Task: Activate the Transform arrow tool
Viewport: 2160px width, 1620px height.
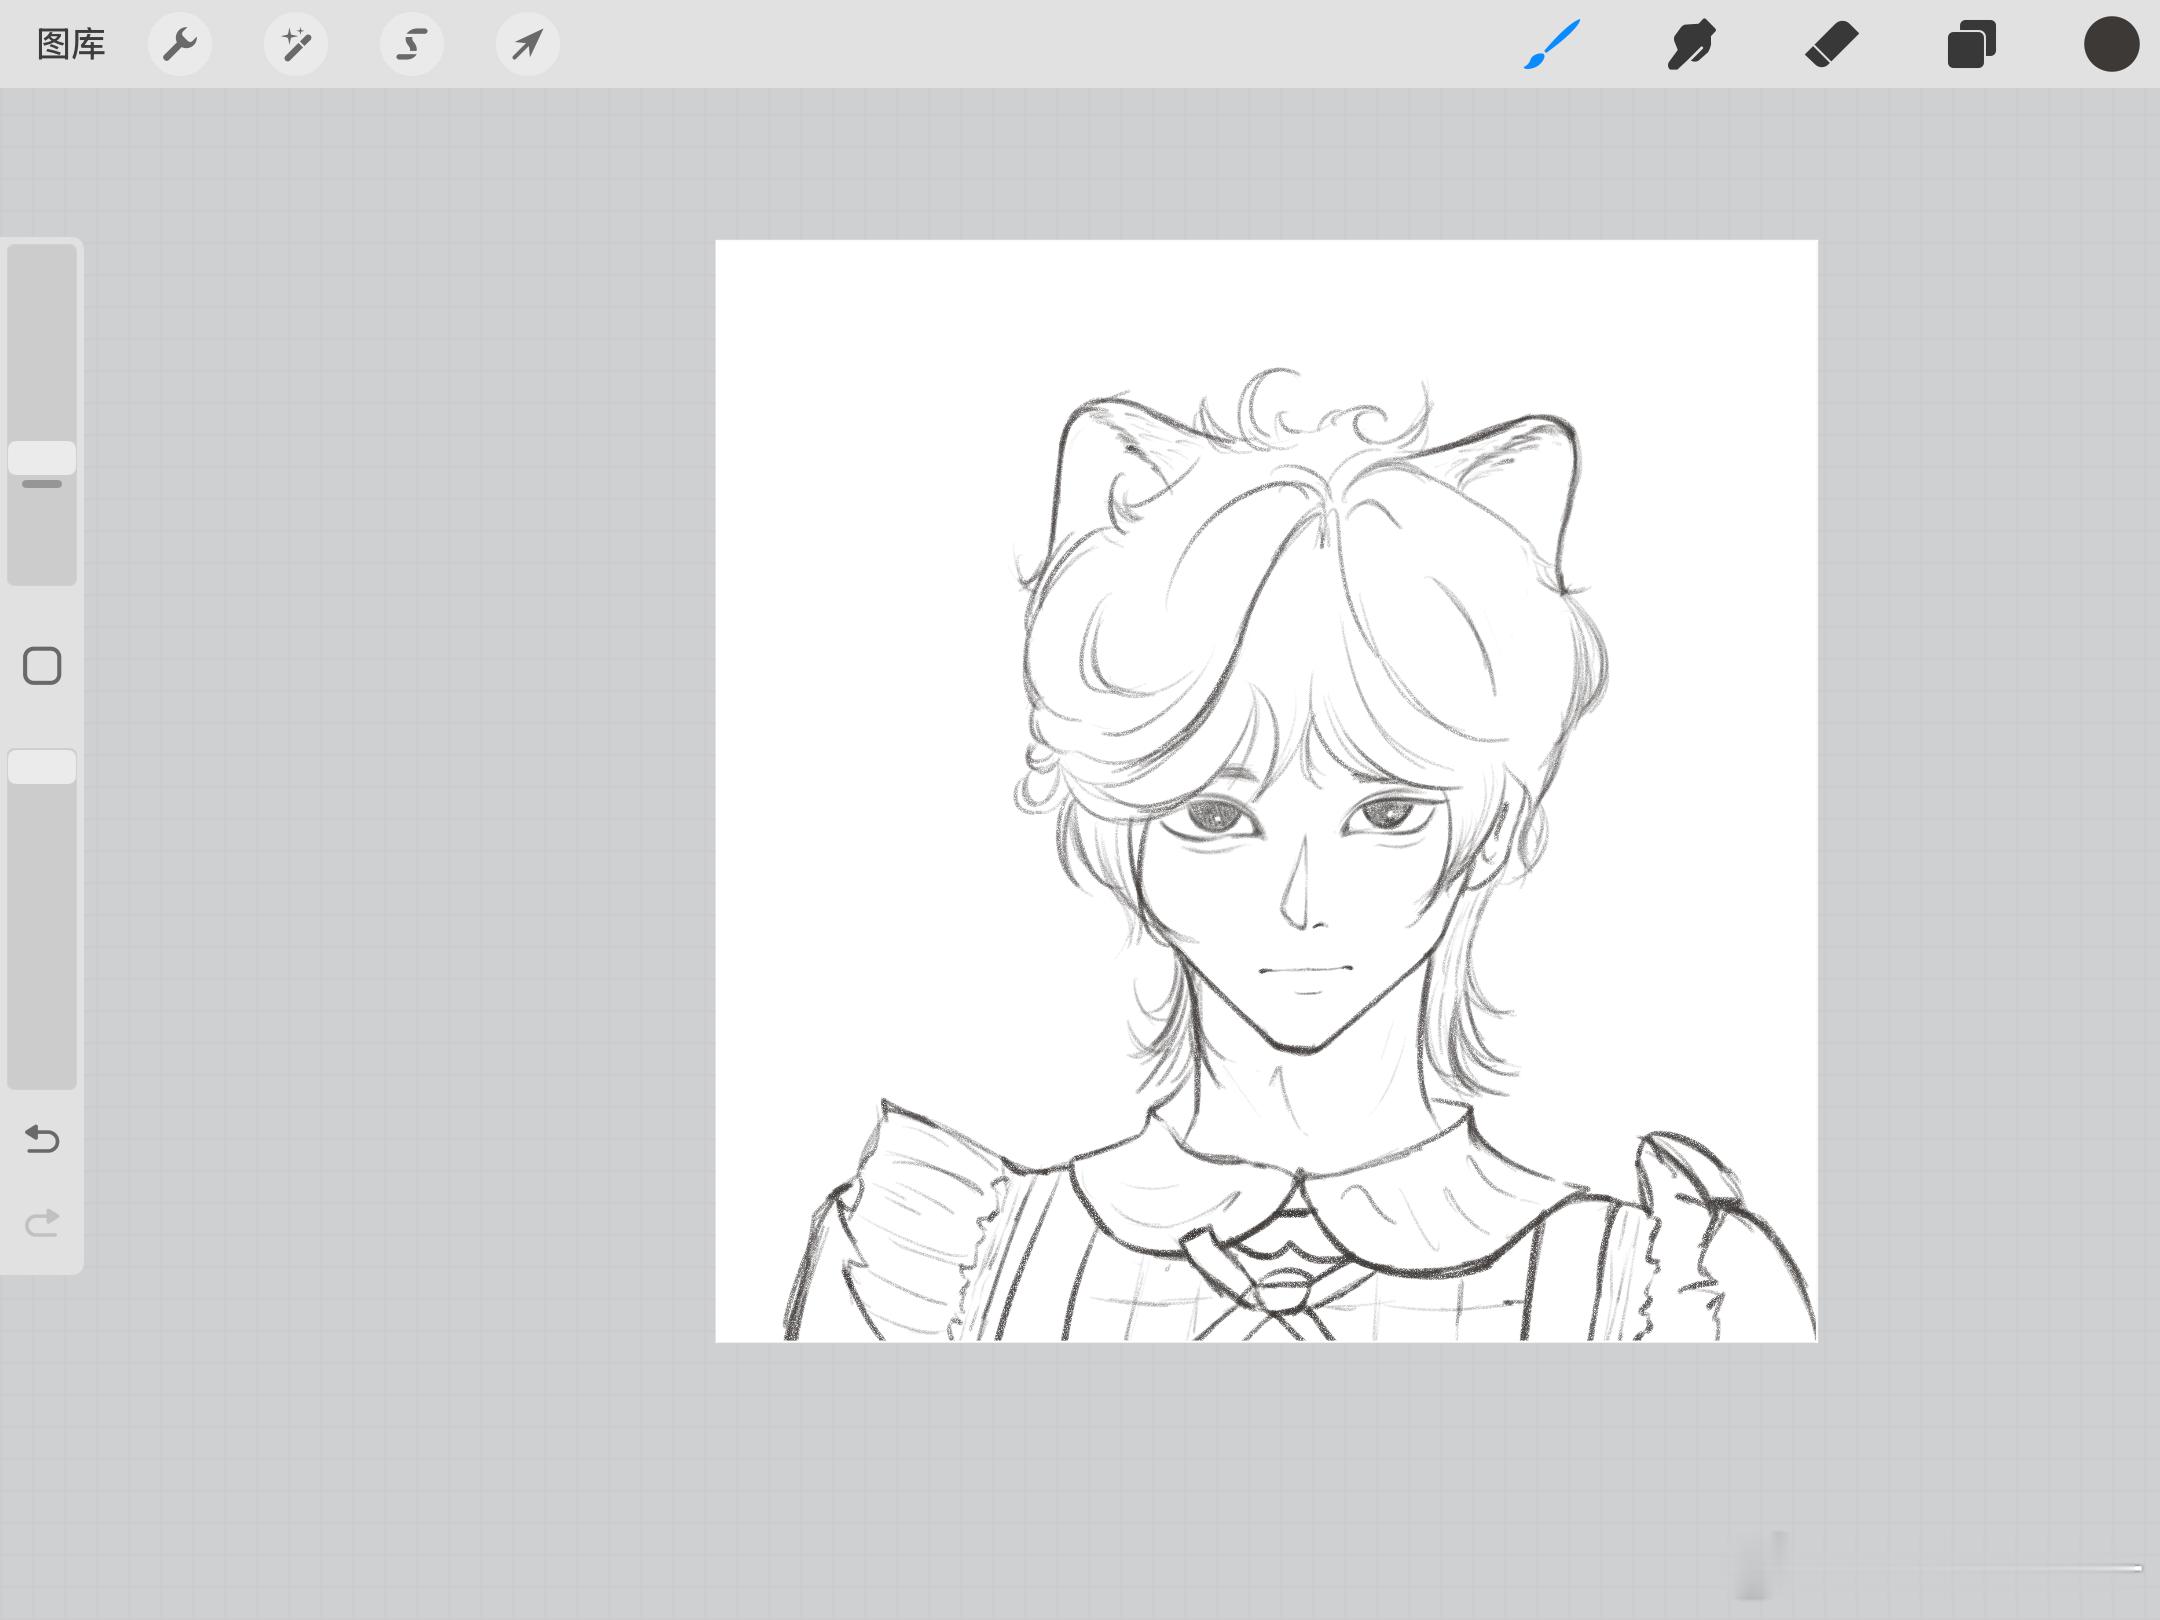Action: (x=528, y=44)
